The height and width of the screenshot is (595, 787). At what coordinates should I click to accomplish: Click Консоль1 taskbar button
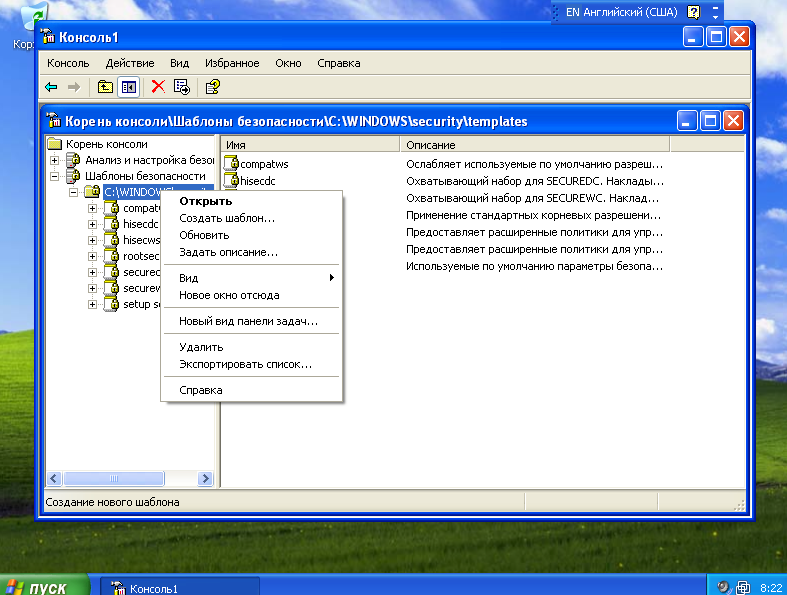coord(180,588)
